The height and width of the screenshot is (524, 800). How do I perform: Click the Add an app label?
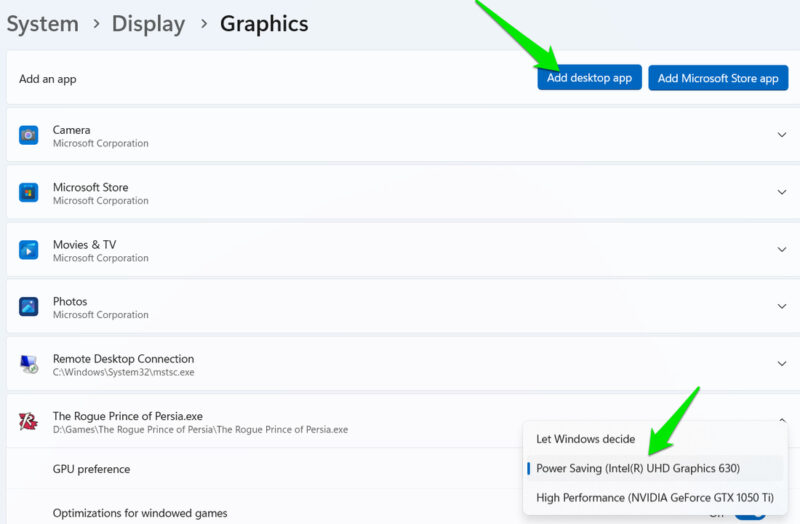point(48,79)
